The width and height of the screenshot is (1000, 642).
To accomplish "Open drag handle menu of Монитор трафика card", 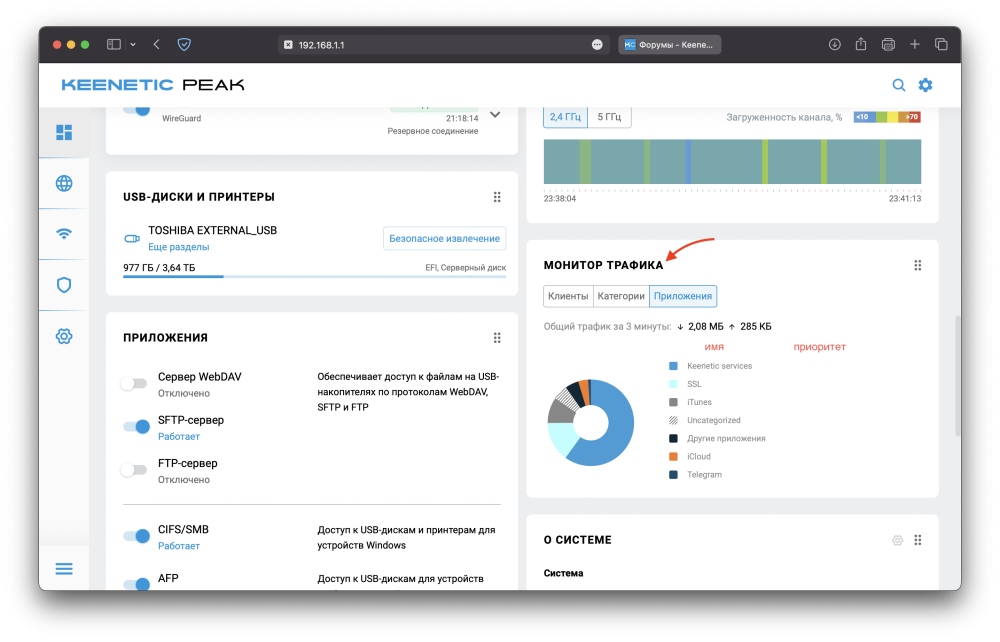I will click(918, 265).
